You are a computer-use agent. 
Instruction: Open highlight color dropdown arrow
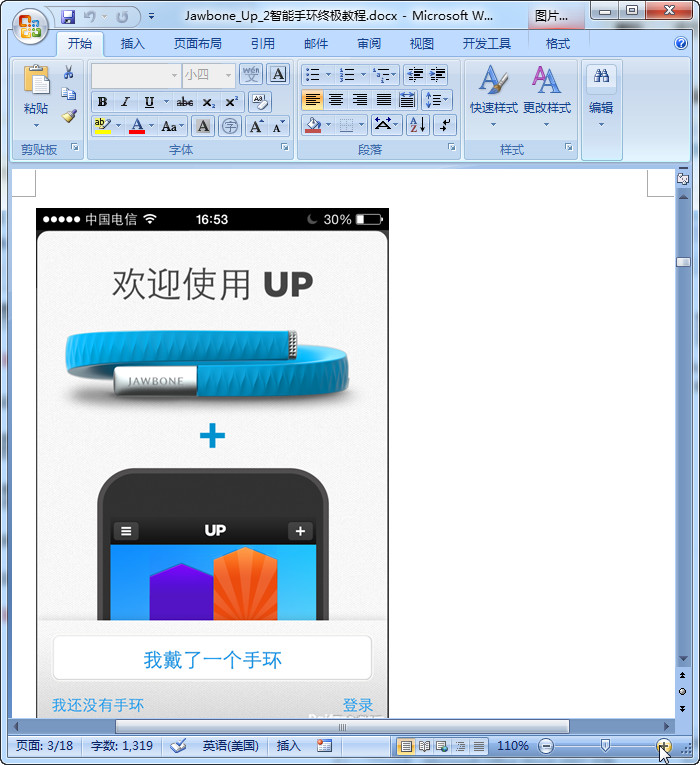pyautogui.click(x=118, y=126)
